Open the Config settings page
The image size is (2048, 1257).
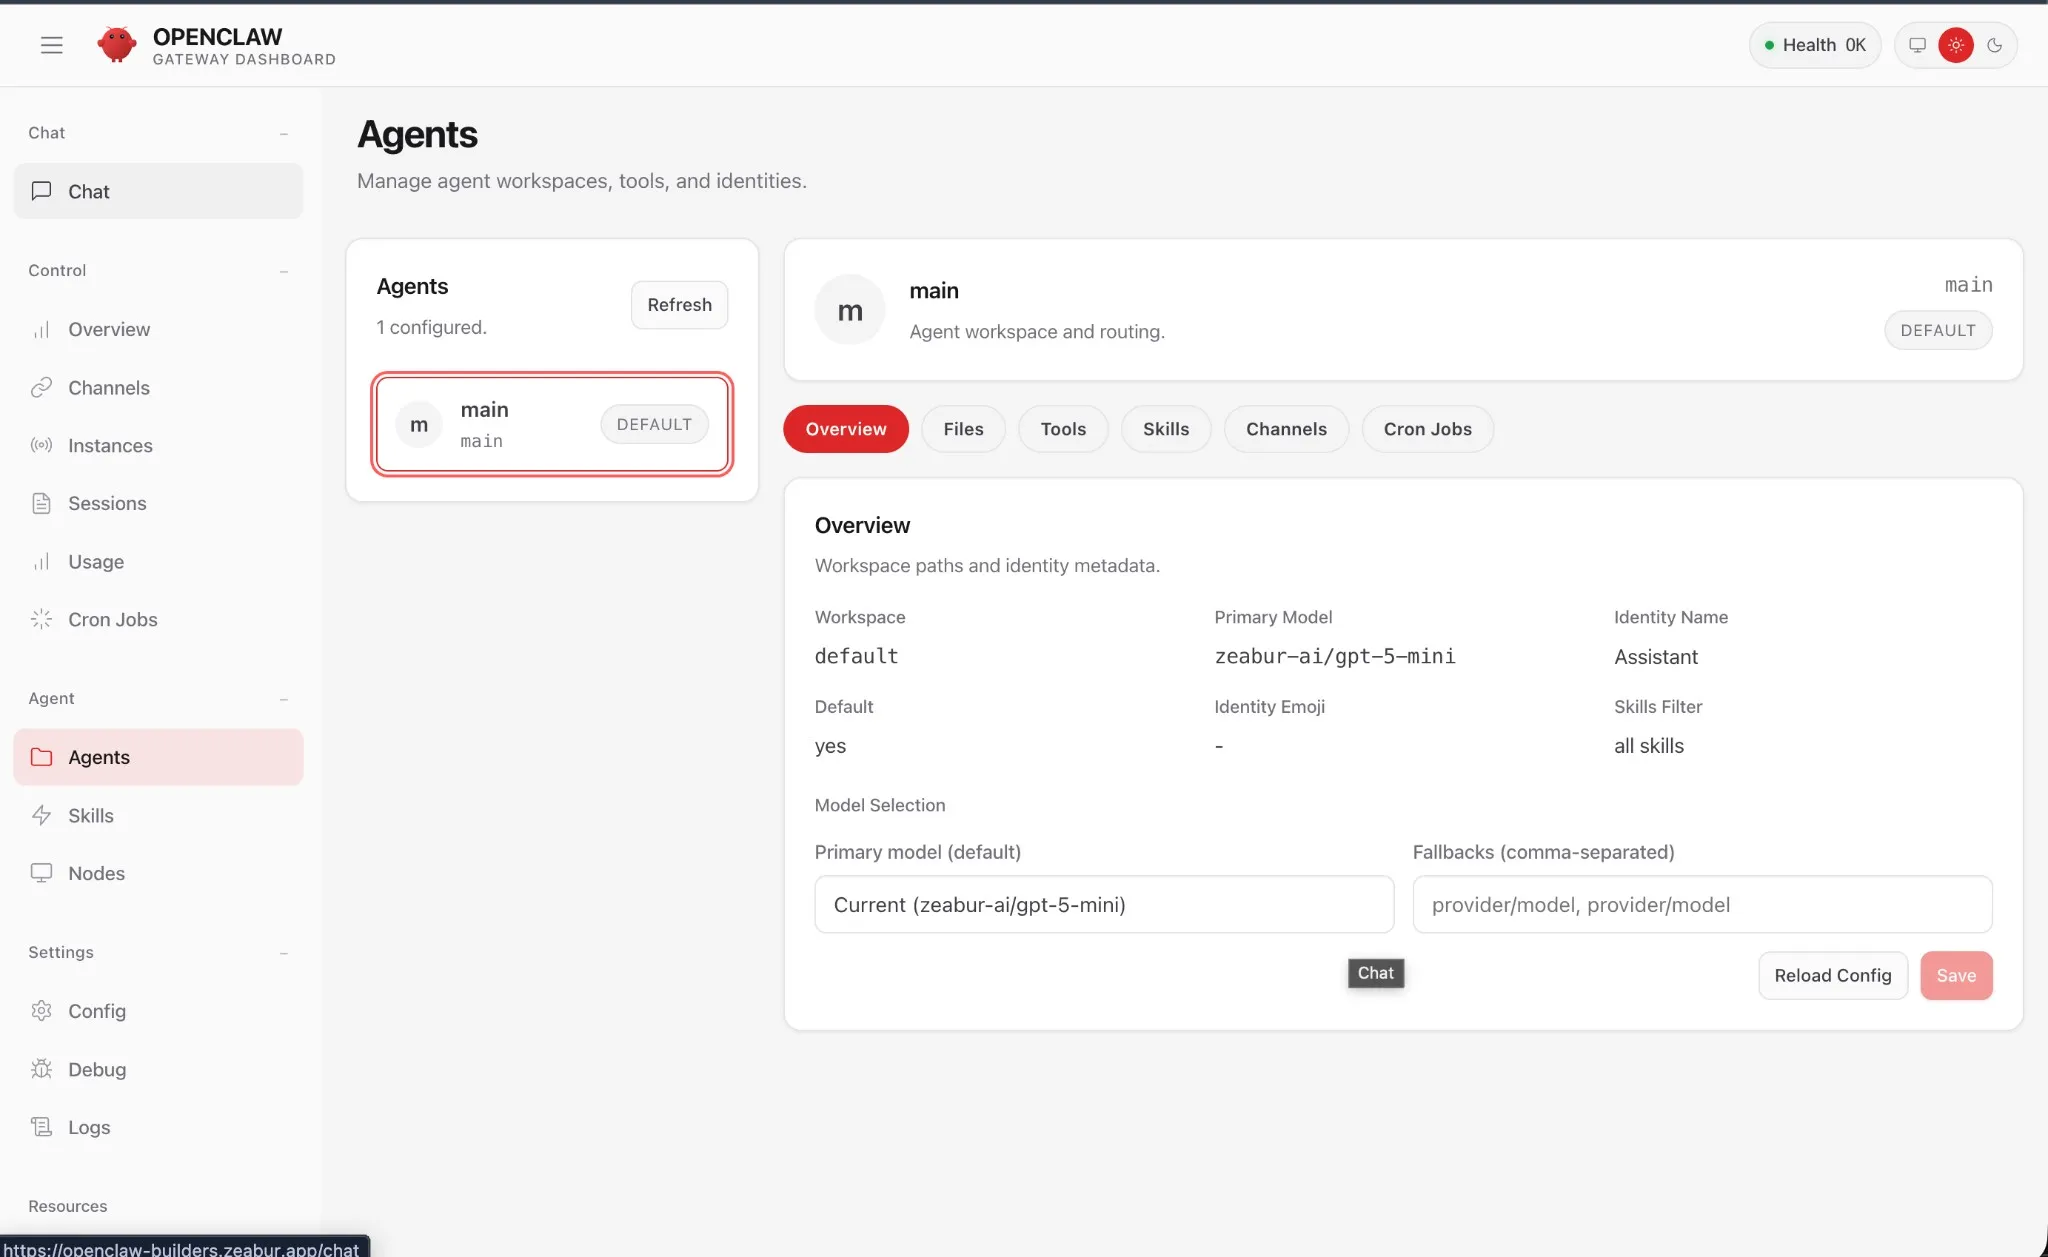pyautogui.click(x=158, y=1011)
